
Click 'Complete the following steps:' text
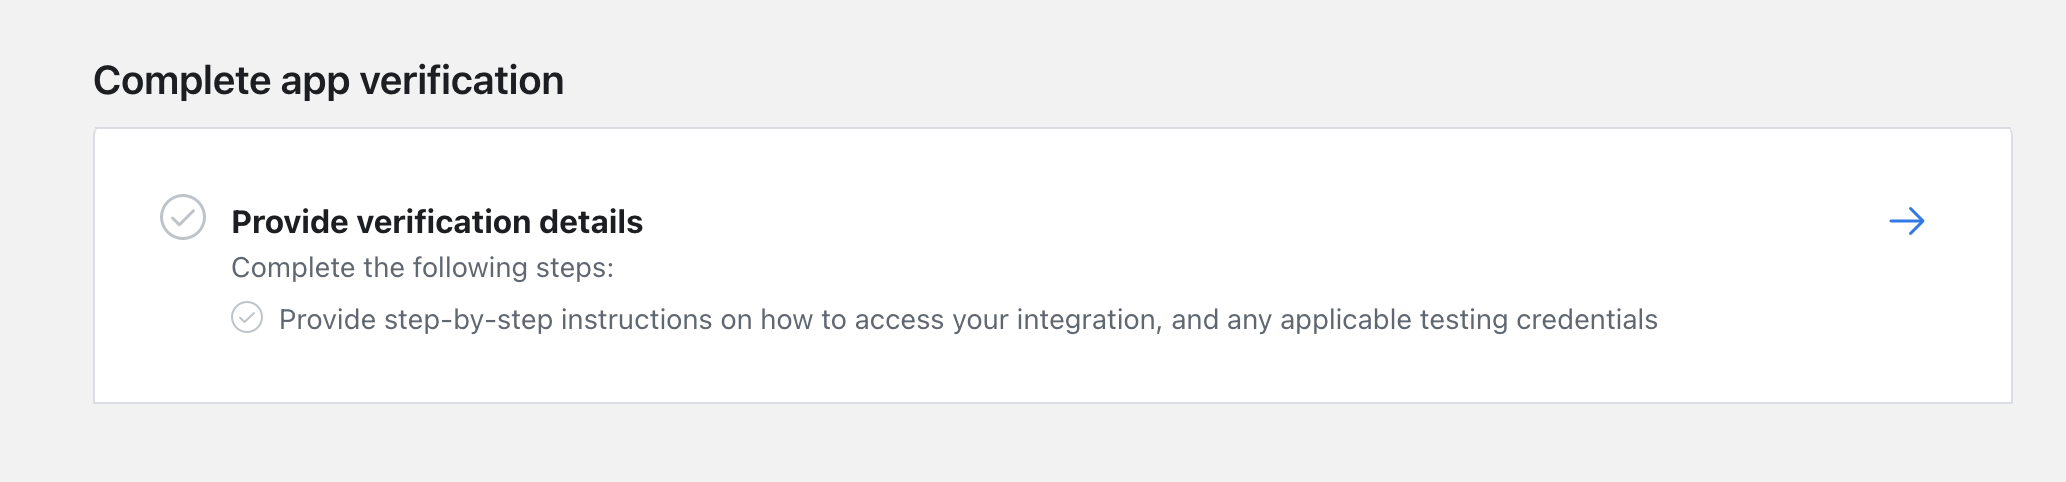(422, 268)
